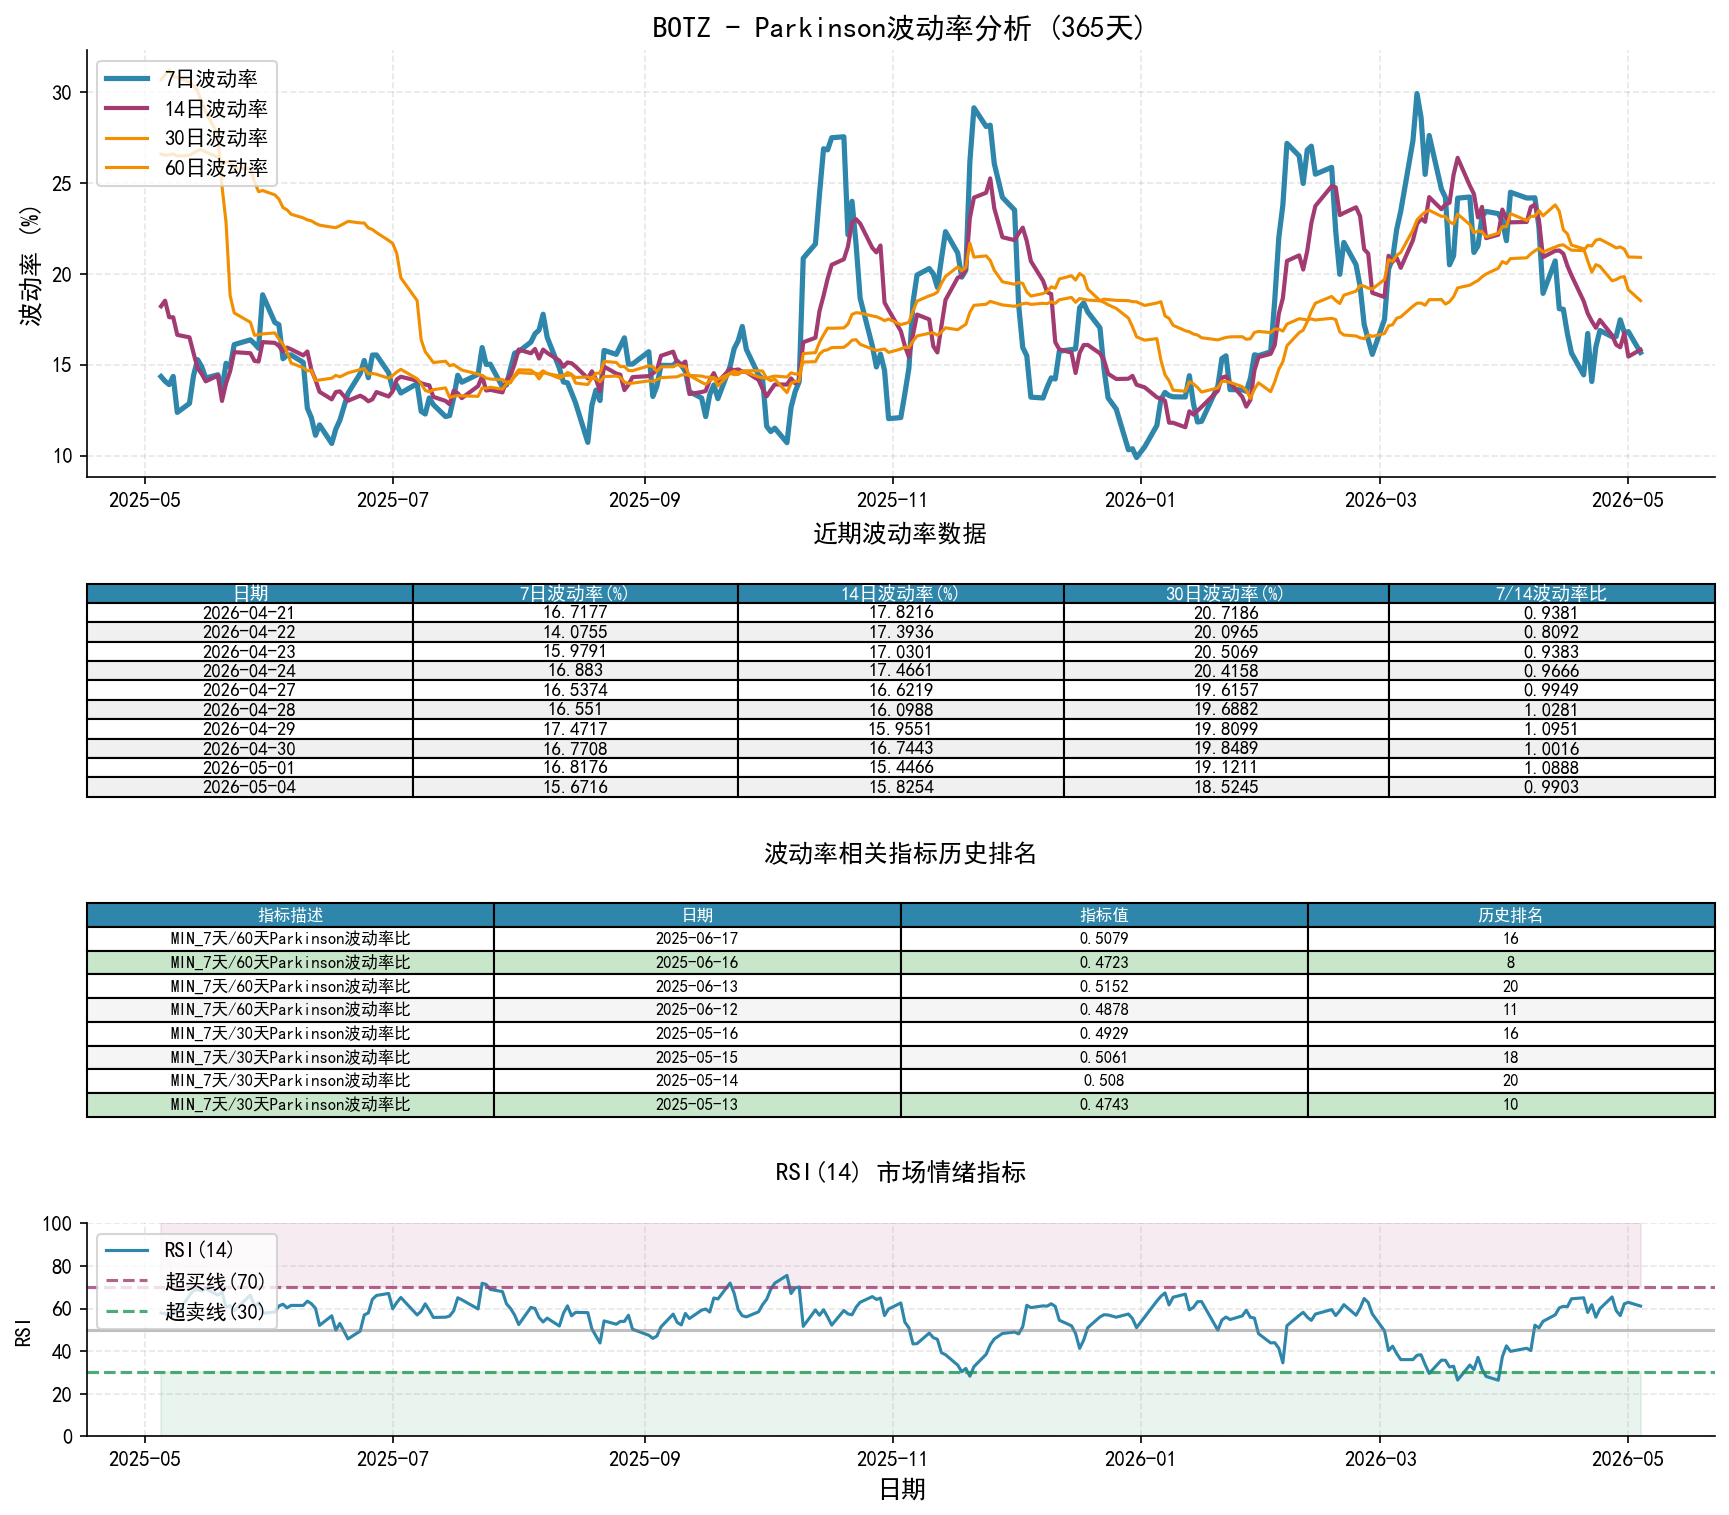Select the date cell "2025-06-13"

coord(697,986)
